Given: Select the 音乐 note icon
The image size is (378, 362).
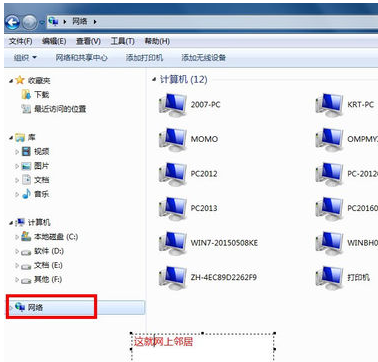Looking at the screenshot, I should 26,194.
